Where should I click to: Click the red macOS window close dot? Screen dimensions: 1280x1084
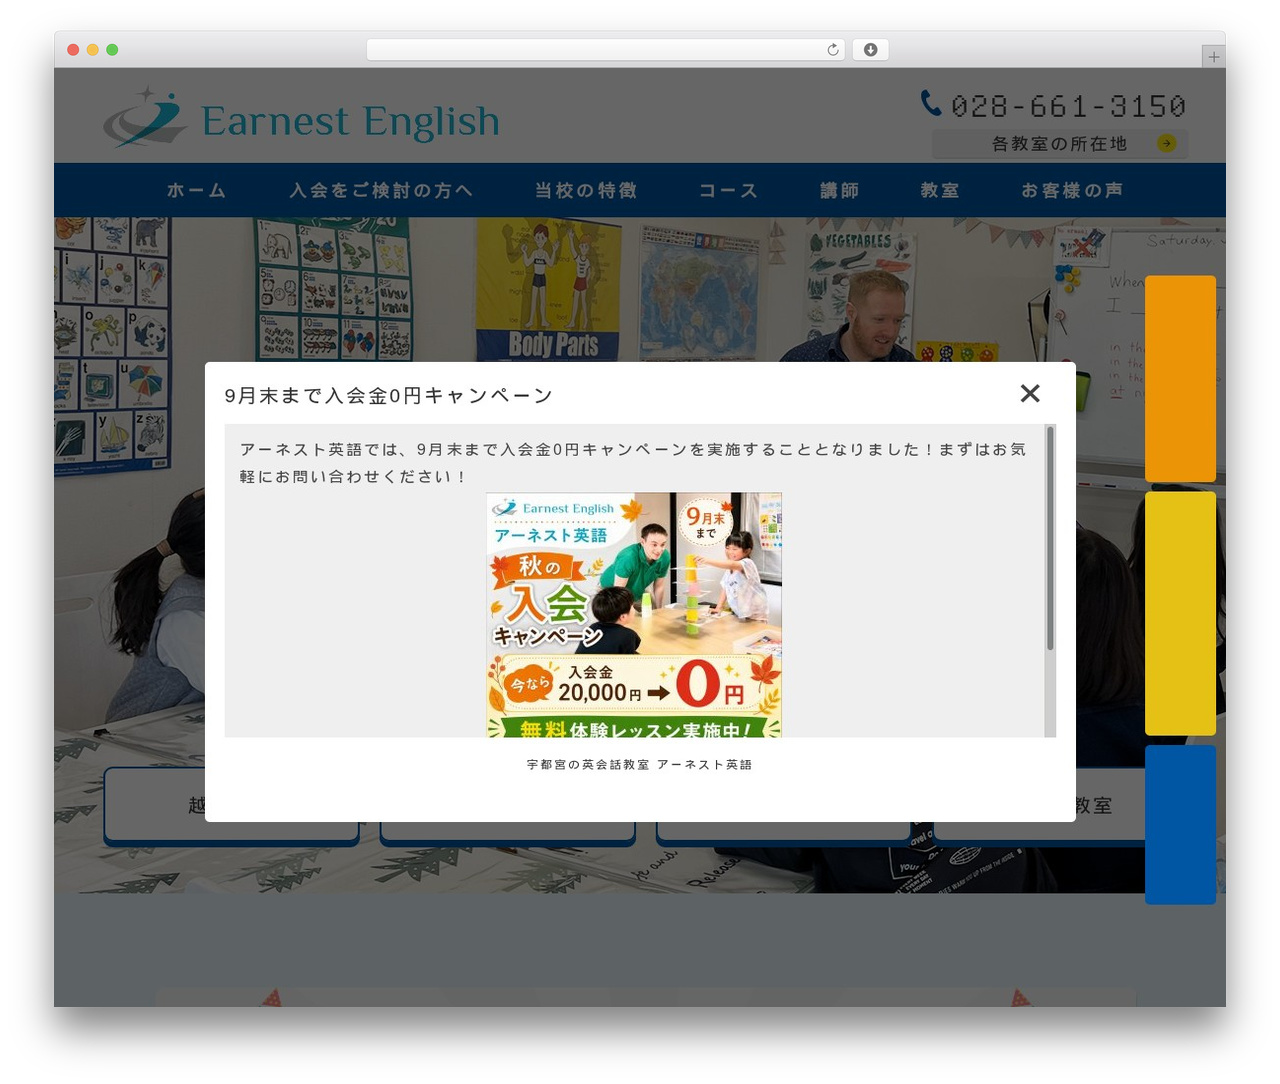pyautogui.click(x=73, y=50)
